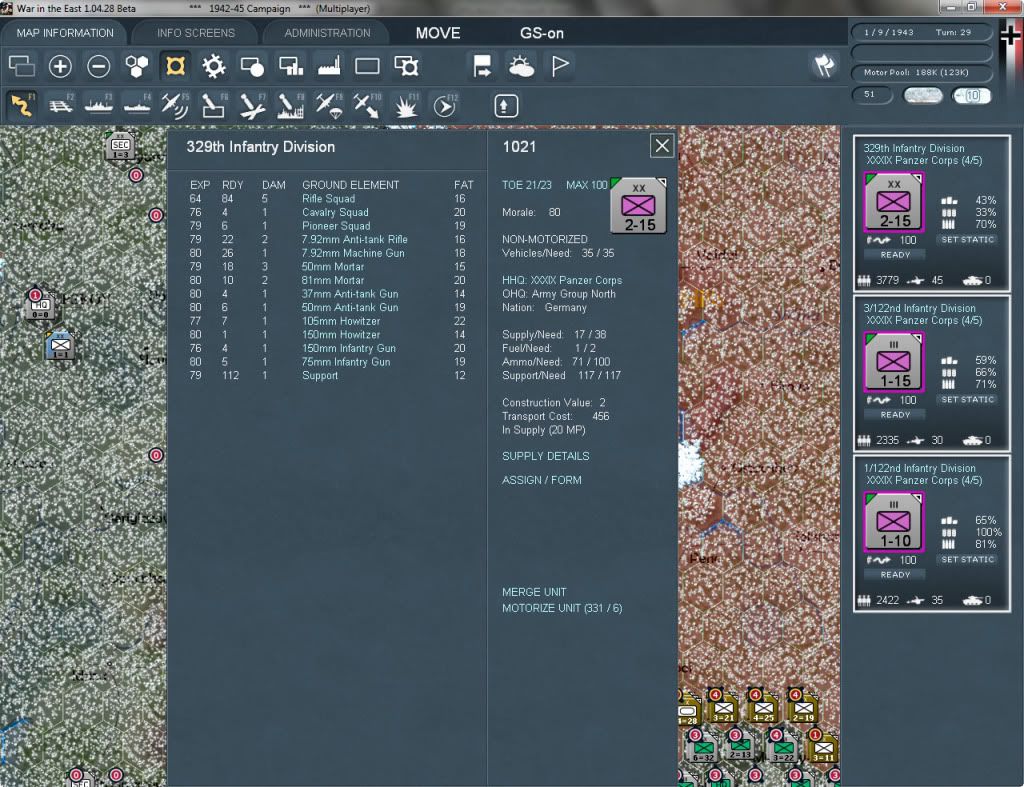Select 3/122nd Infantry Division 1-15 counter
Screen dimensions: 1024x787
[x=894, y=362]
